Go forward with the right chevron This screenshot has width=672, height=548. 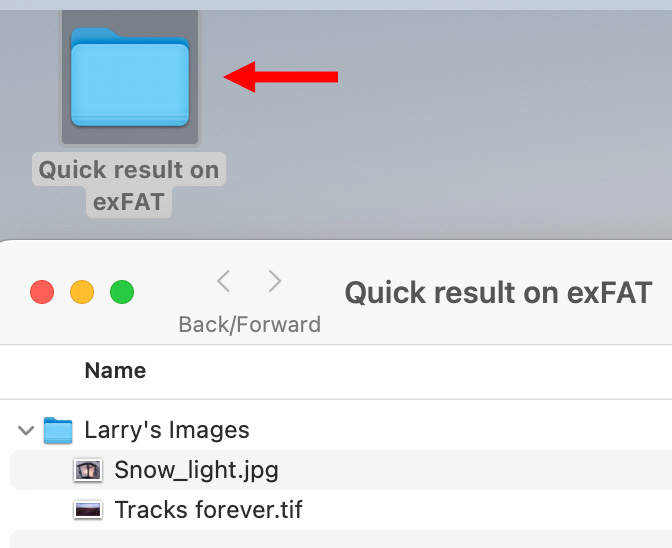tap(275, 282)
